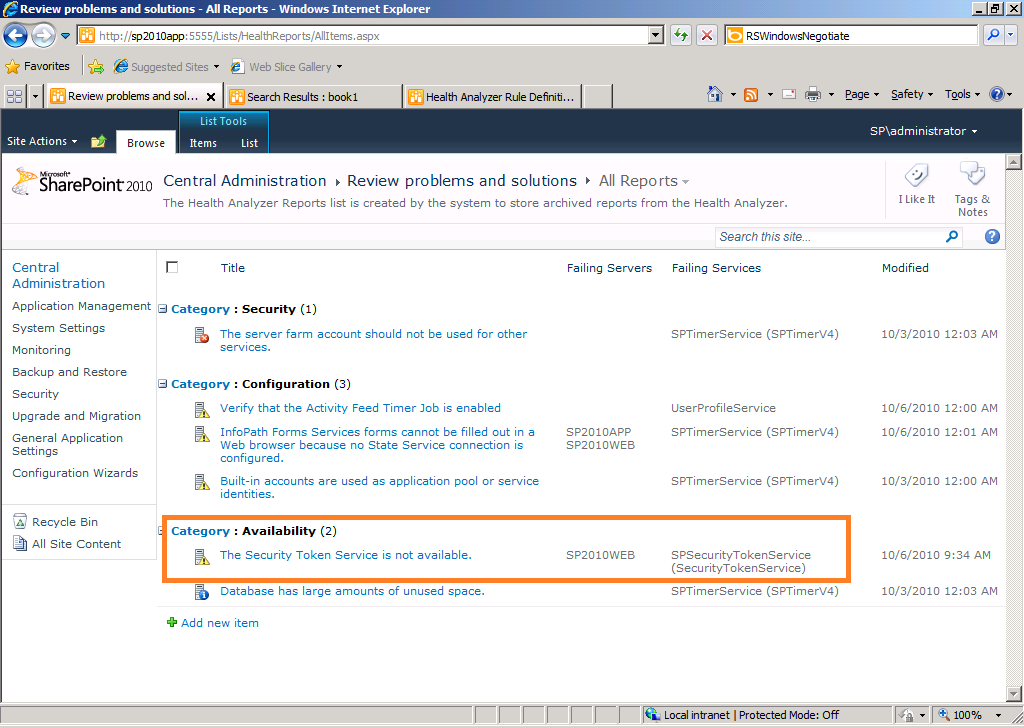Switch to the Browse ribbon tab
Screen dimensions: 1024x728
[x=146, y=143]
